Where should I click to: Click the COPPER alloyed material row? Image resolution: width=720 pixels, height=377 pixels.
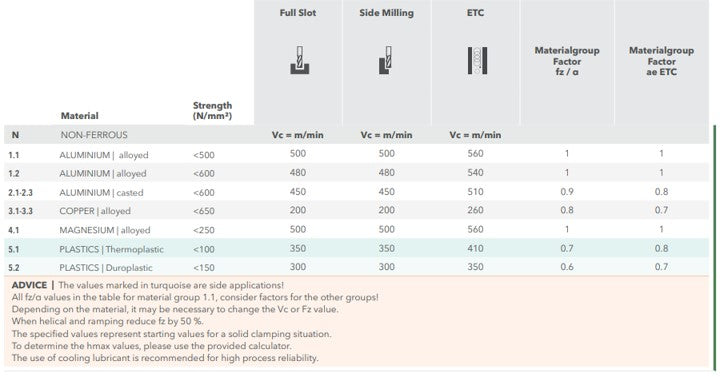[x=356, y=211]
